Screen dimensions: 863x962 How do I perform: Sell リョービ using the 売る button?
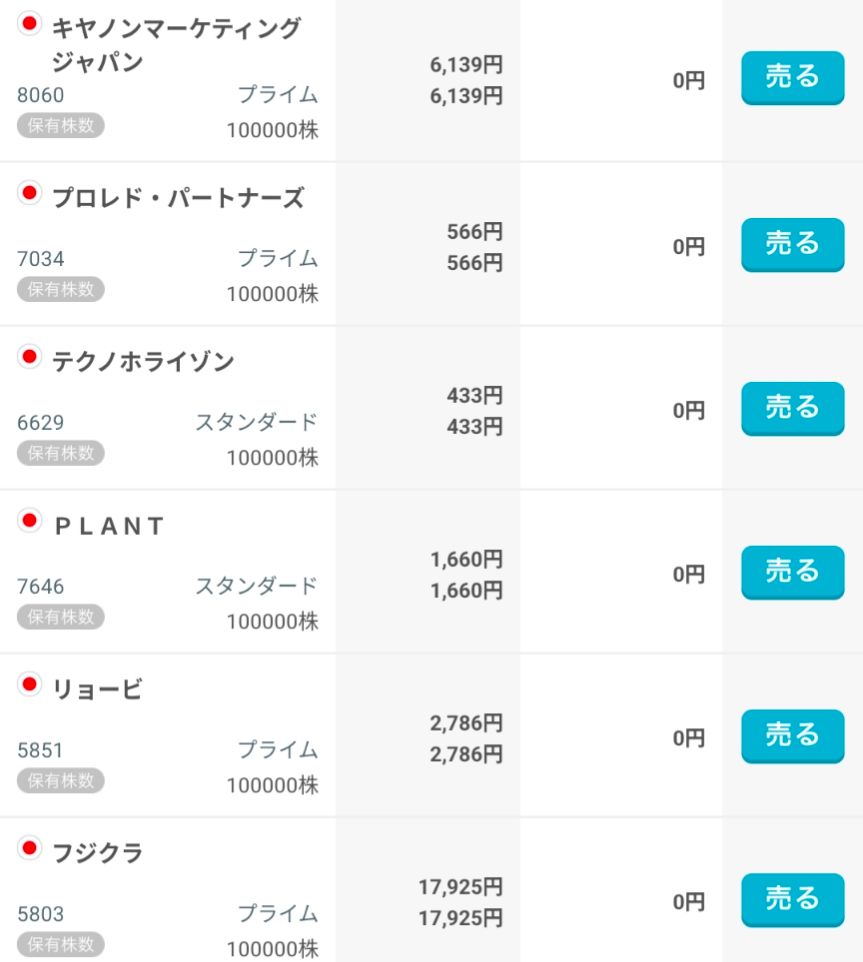pyautogui.click(x=792, y=736)
